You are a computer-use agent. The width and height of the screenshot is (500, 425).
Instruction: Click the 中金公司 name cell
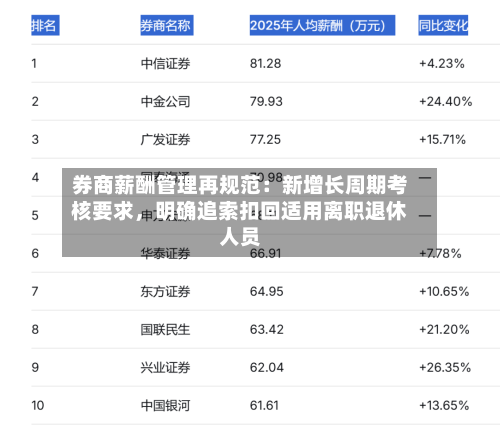click(165, 101)
